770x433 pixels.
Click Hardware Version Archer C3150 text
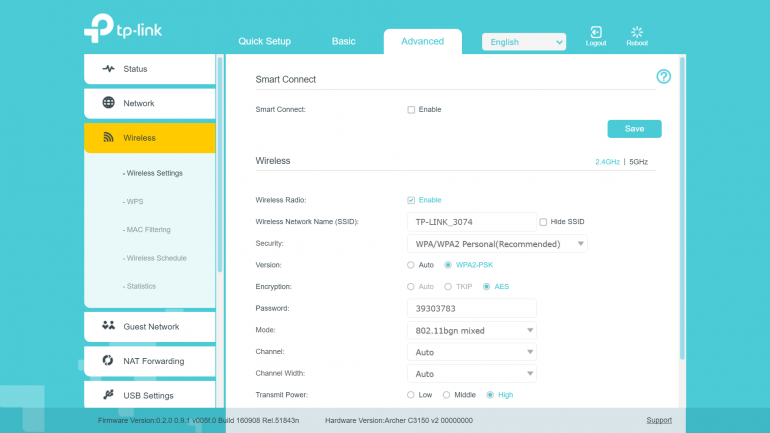coord(399,420)
